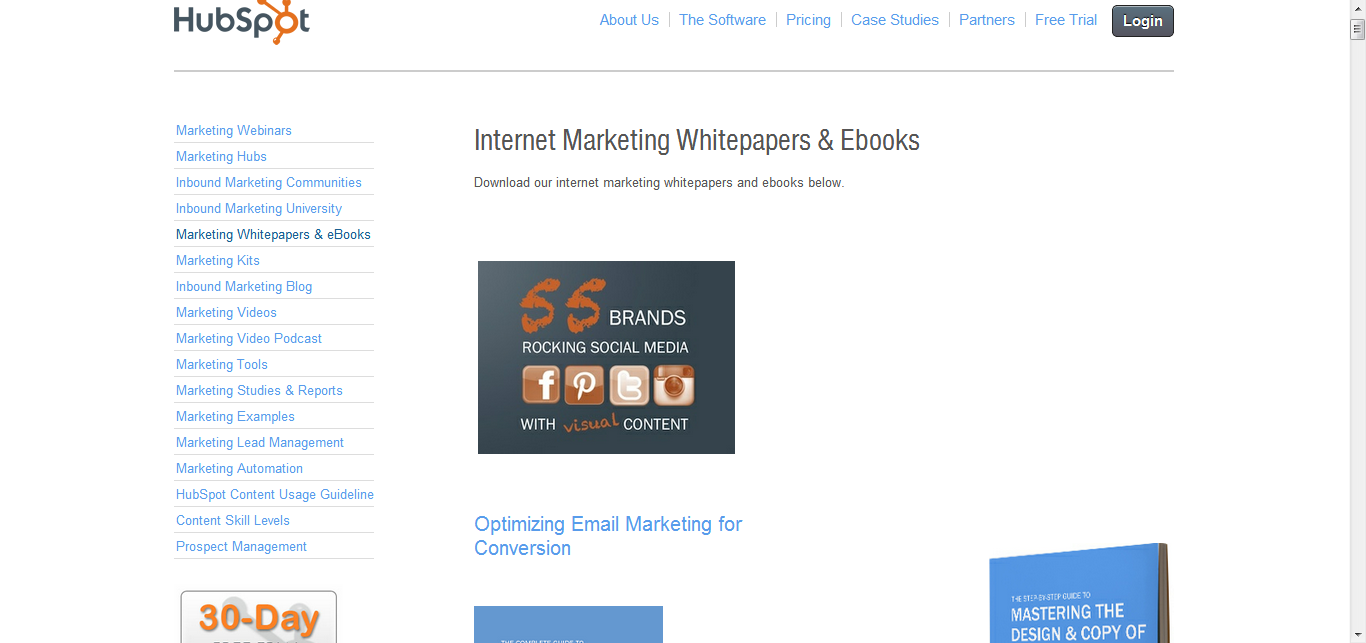Click the Instagram icon in the banner
This screenshot has width=1366, height=643.
tap(673, 385)
